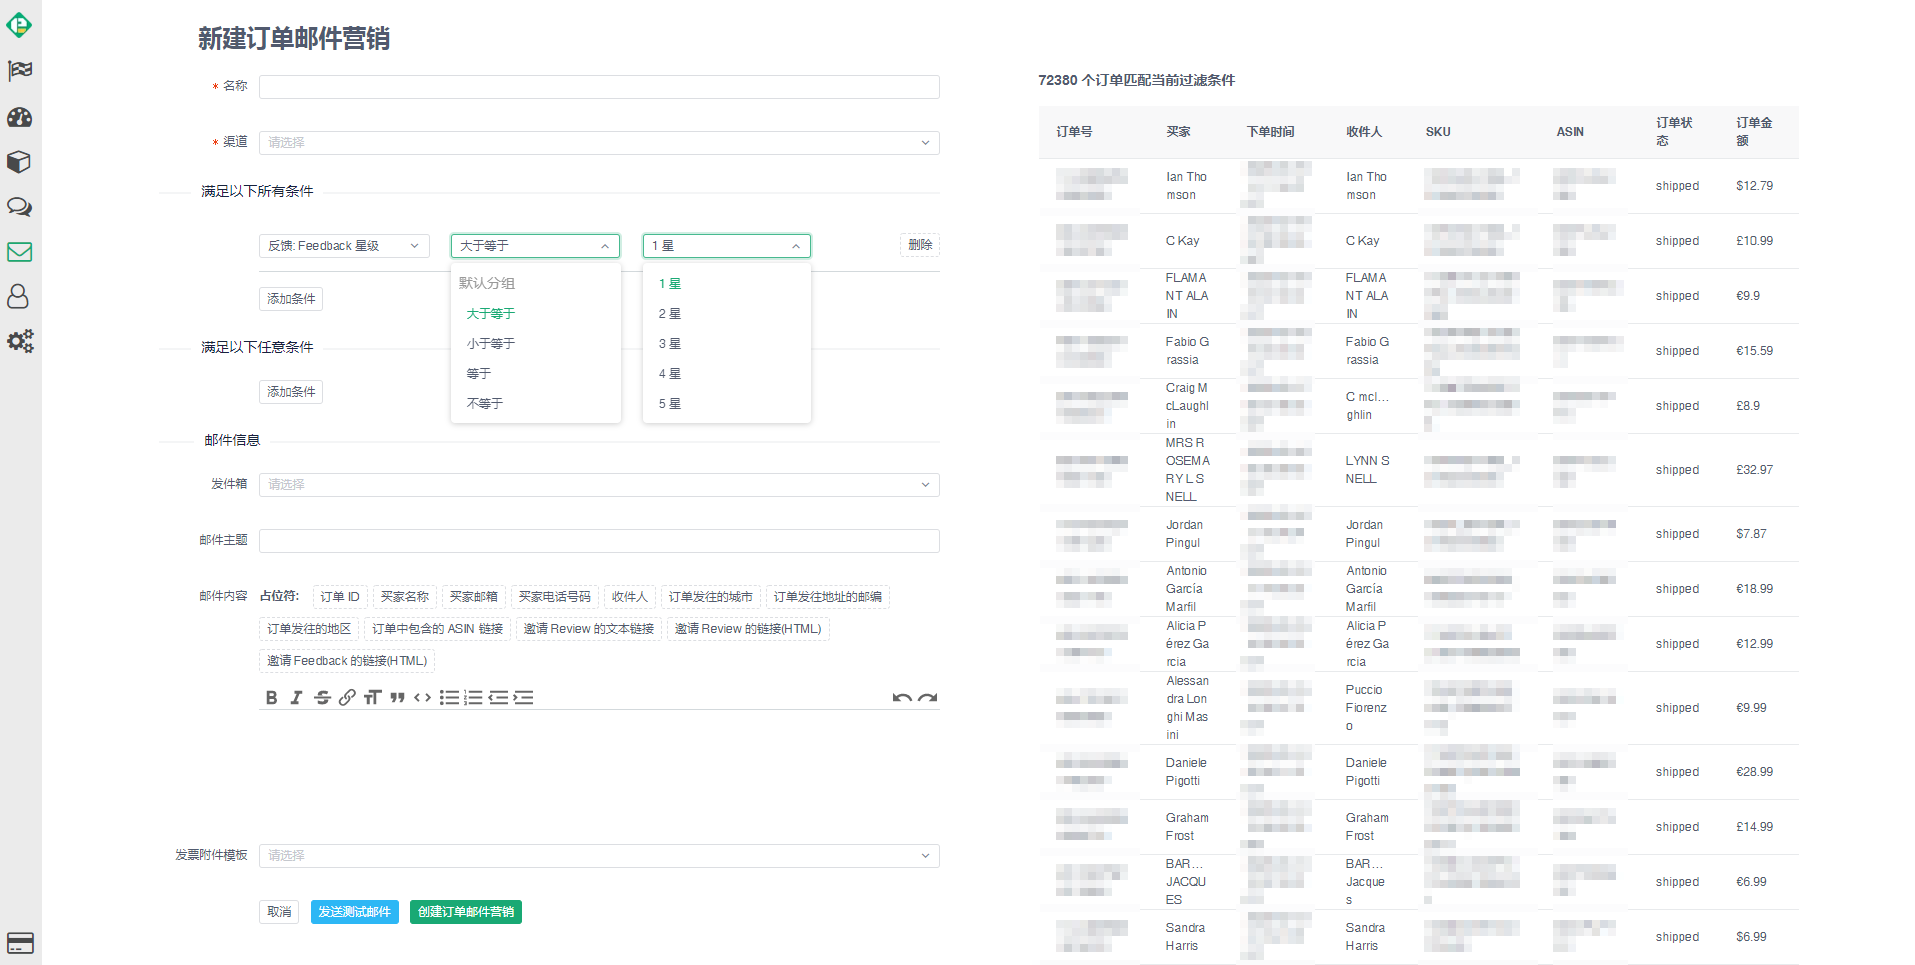The image size is (1915, 965).
Task: Click the 邮件主题 subject input field
Action: point(599,541)
